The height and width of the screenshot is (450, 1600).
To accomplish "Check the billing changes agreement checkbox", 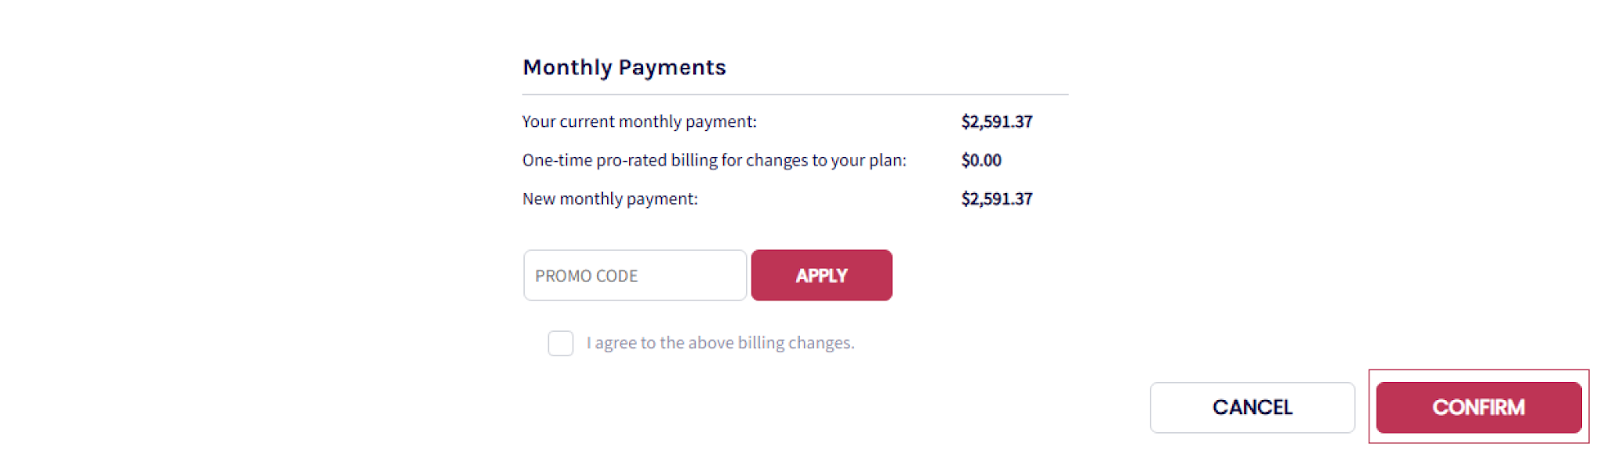I will click(560, 343).
